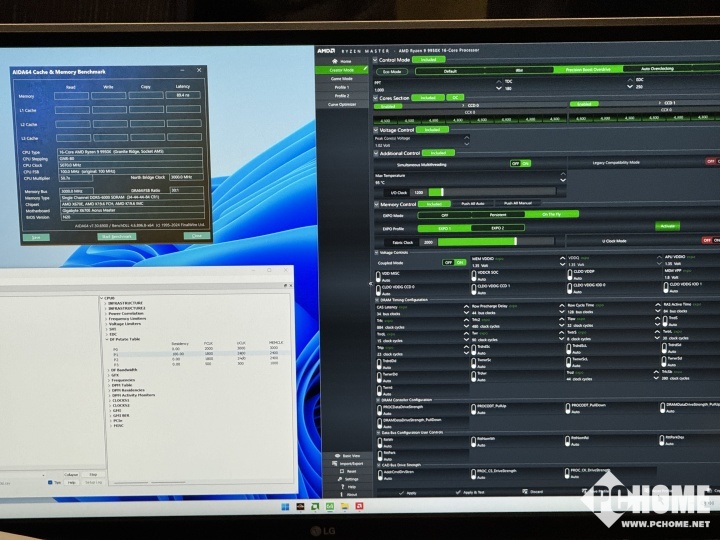720x540 pixels.
Task: Click Push All Auto button
Action: (x=473, y=203)
